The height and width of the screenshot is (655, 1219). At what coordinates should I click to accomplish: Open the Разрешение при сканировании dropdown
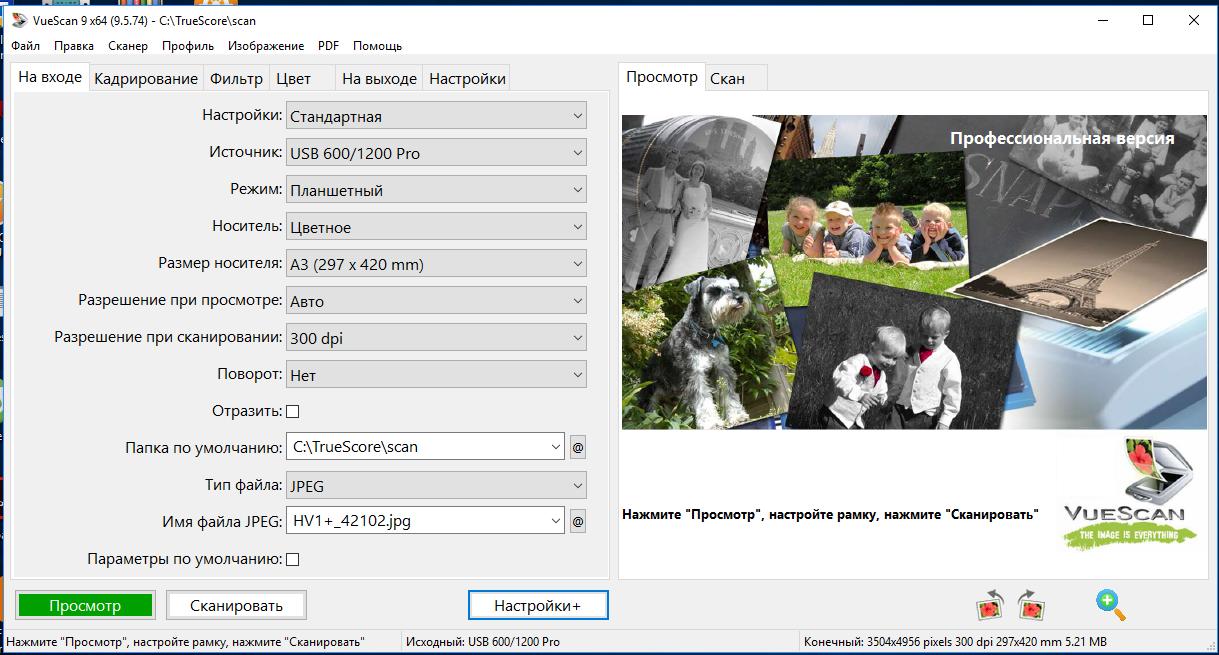coord(436,339)
